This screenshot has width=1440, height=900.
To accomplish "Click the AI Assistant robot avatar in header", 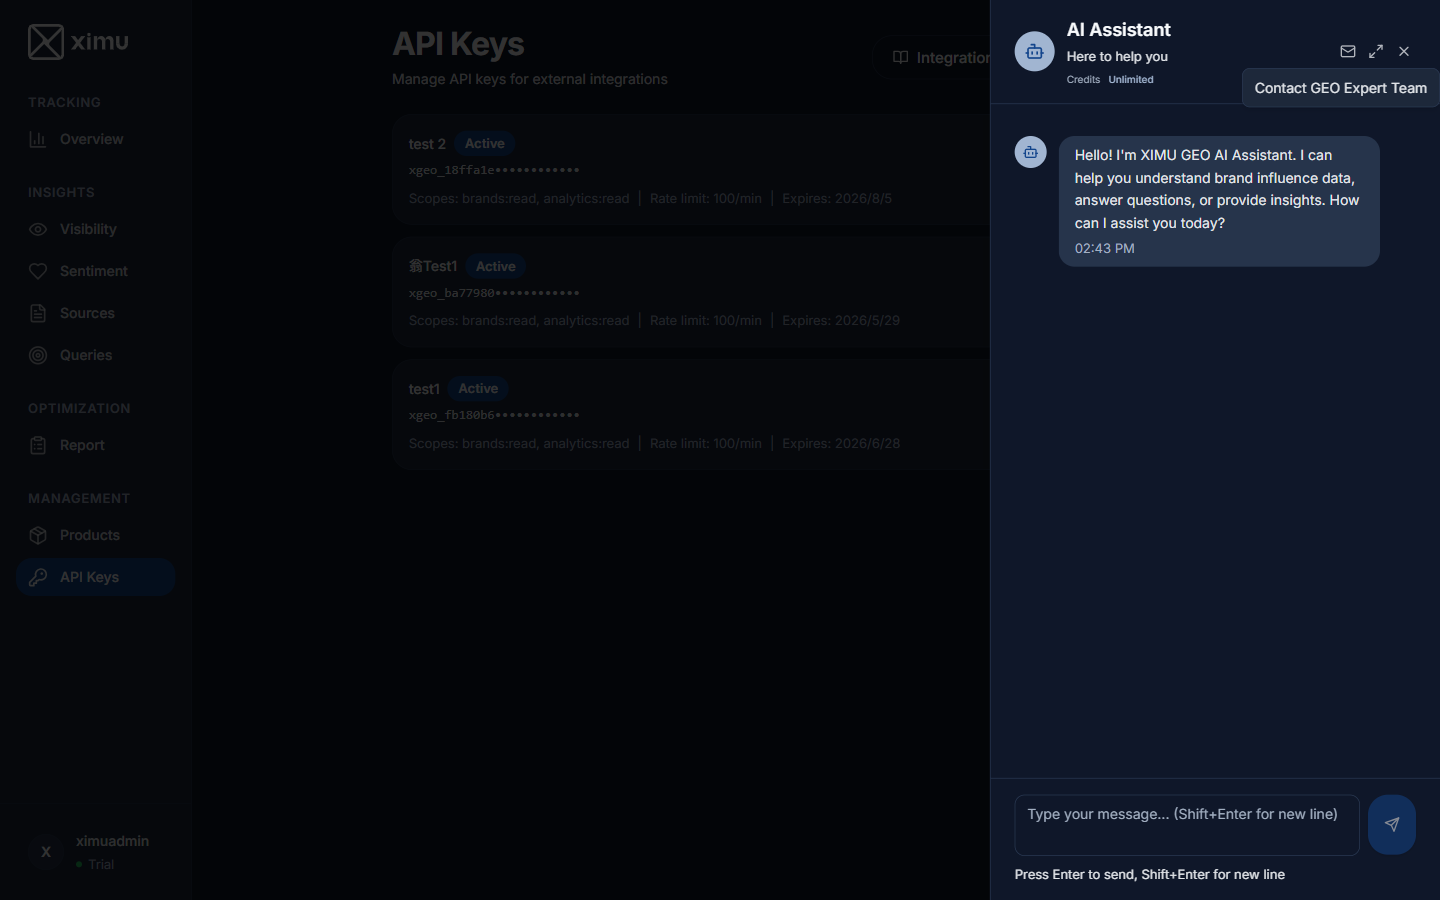I will coord(1035,52).
